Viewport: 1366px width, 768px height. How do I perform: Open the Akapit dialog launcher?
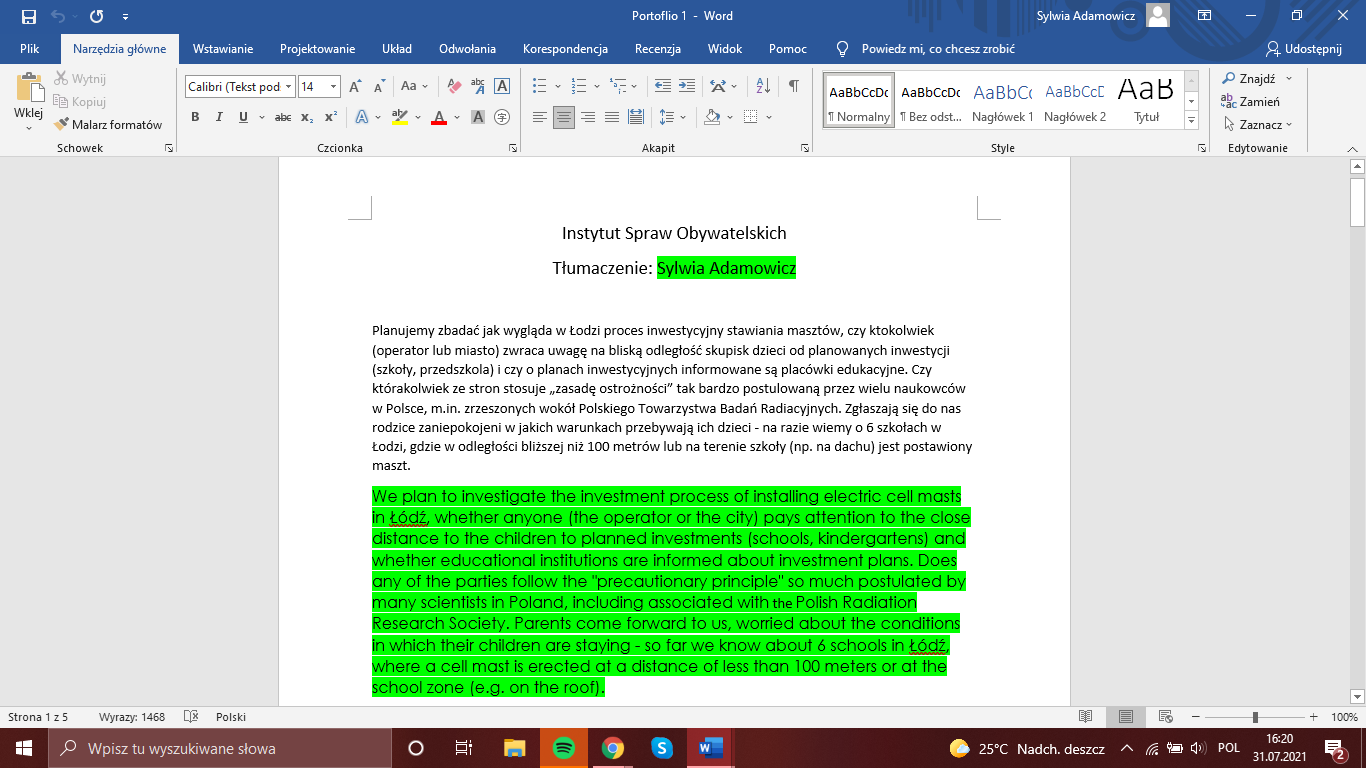(805, 148)
